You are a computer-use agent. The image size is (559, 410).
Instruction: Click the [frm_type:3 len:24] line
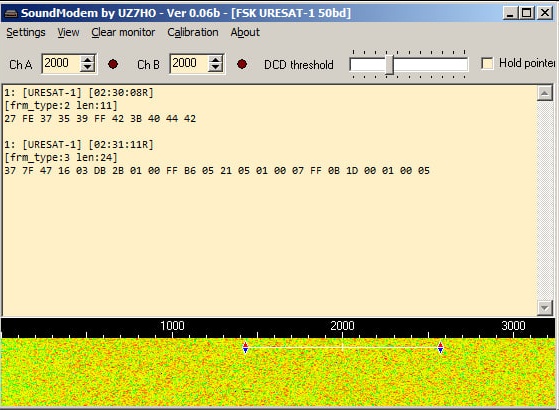coord(61,157)
